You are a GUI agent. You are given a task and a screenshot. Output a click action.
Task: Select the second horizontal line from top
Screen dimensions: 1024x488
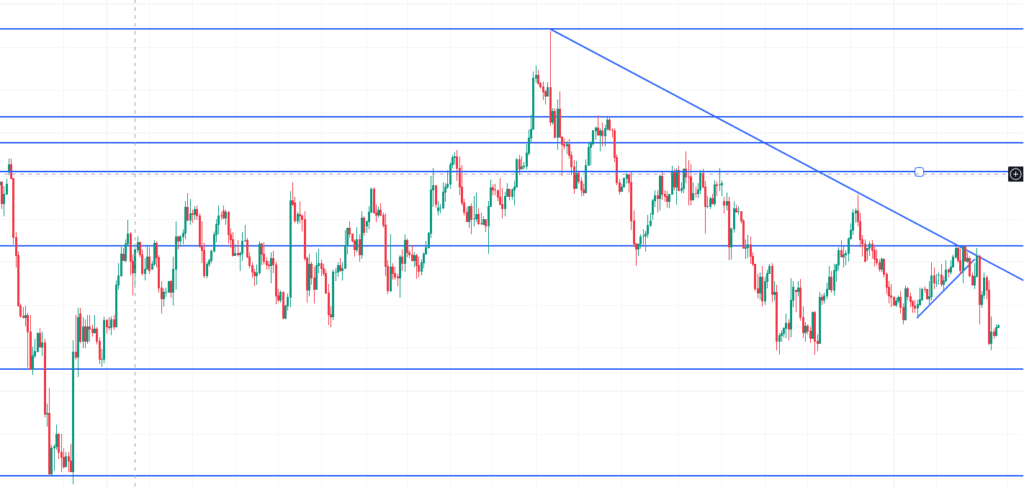(300, 117)
